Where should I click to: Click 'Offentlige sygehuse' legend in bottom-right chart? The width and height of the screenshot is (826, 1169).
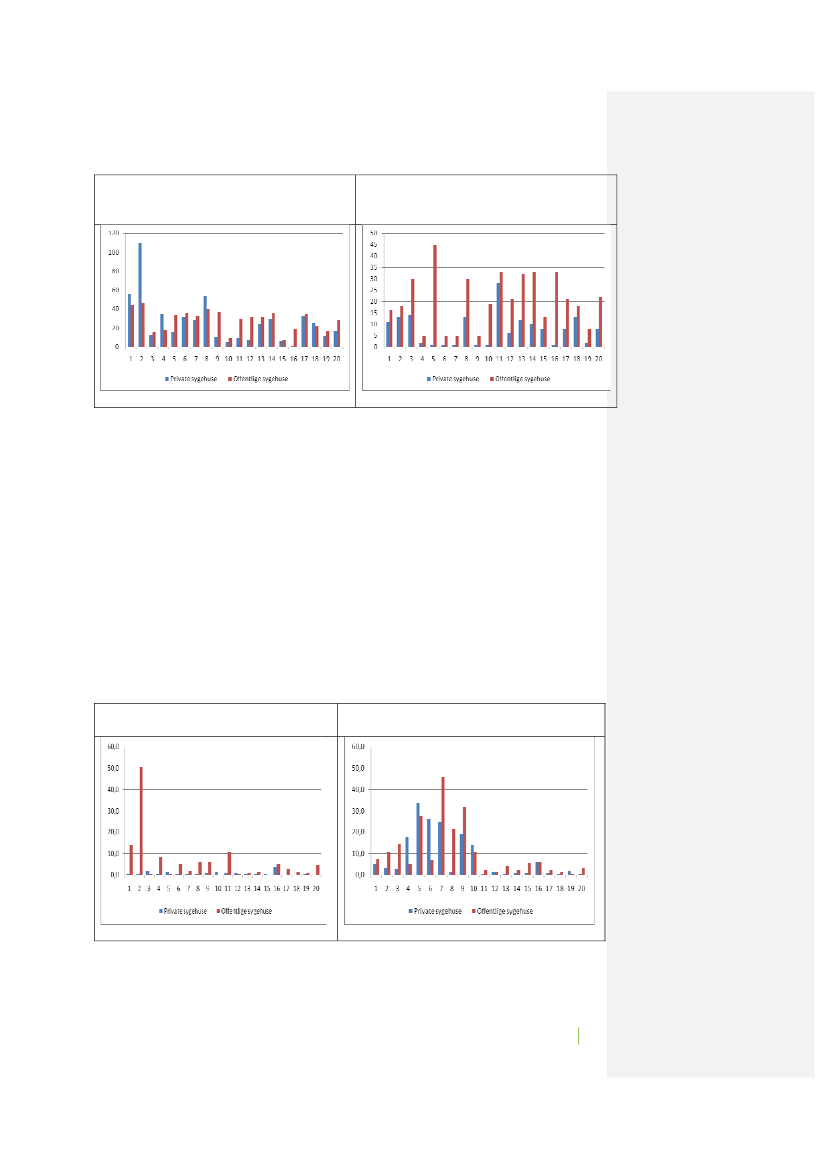pyautogui.click(x=502, y=911)
